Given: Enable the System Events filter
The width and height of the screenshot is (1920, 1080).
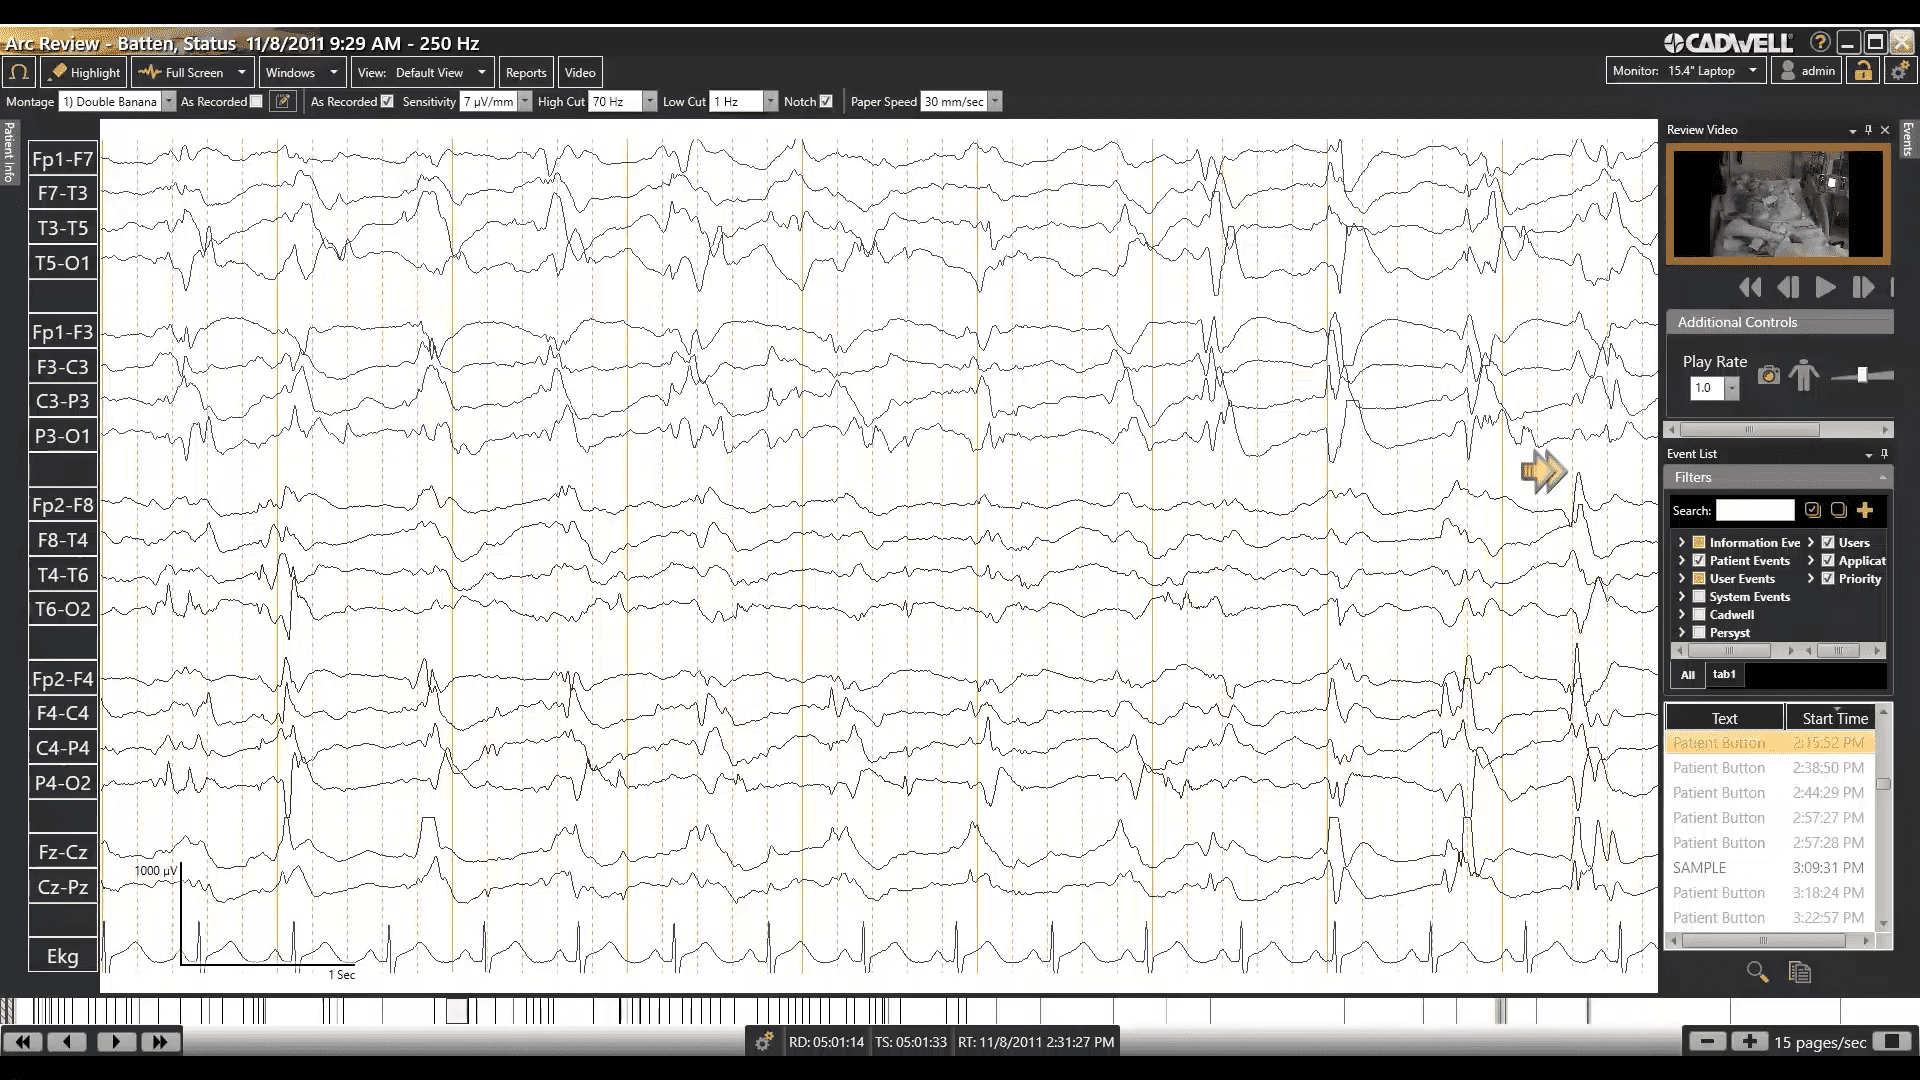Looking at the screenshot, I should (1700, 596).
